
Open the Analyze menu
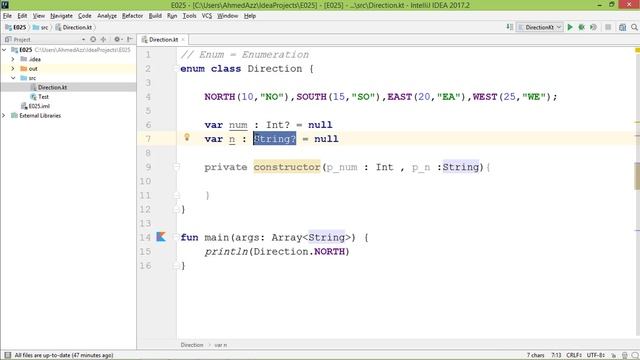click(x=107, y=16)
